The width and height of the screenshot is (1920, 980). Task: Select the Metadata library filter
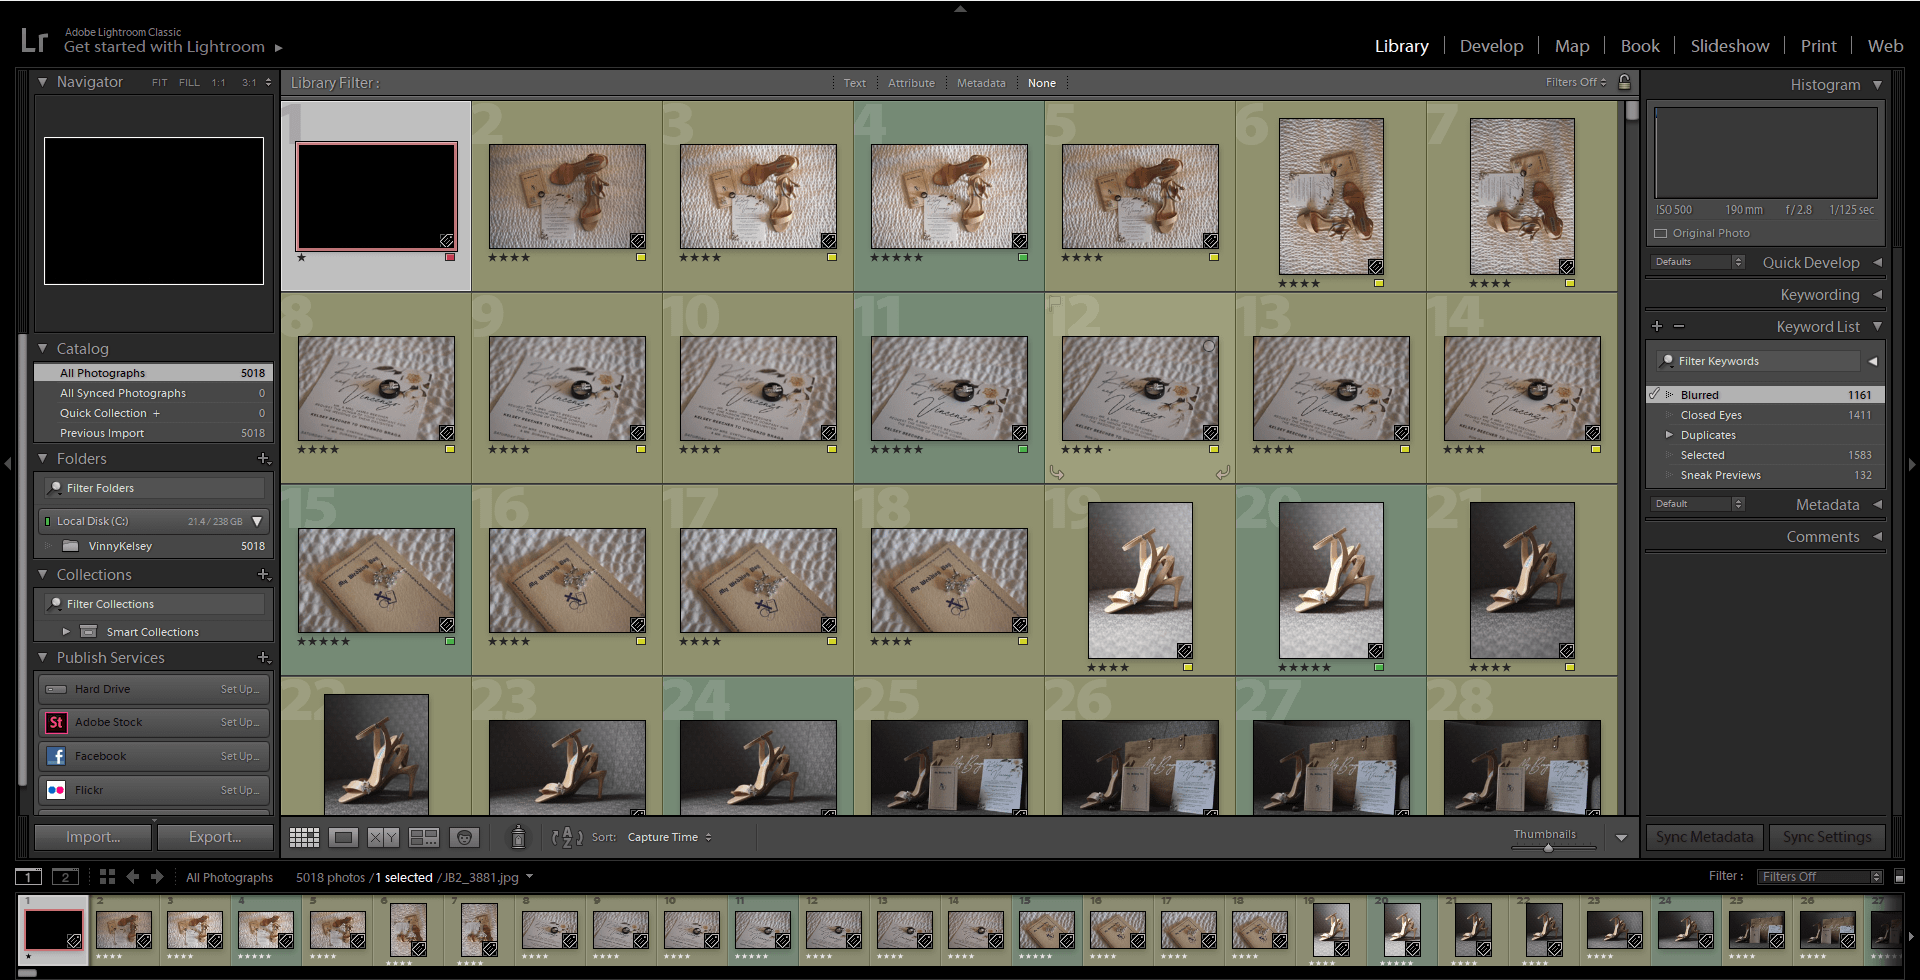coord(980,83)
